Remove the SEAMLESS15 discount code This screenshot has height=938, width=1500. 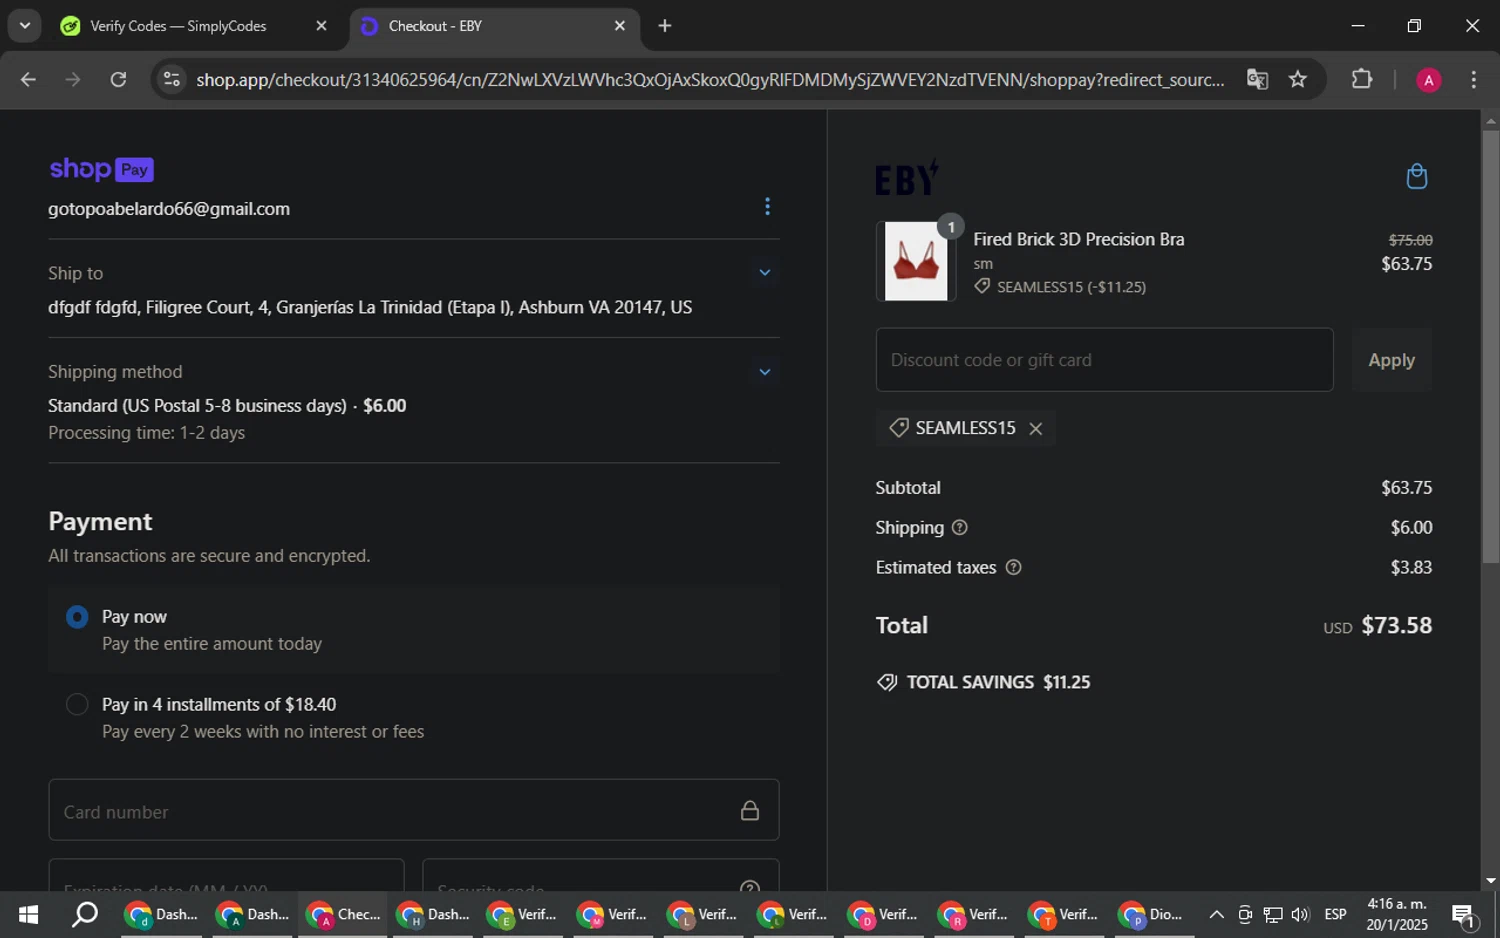coord(1036,428)
